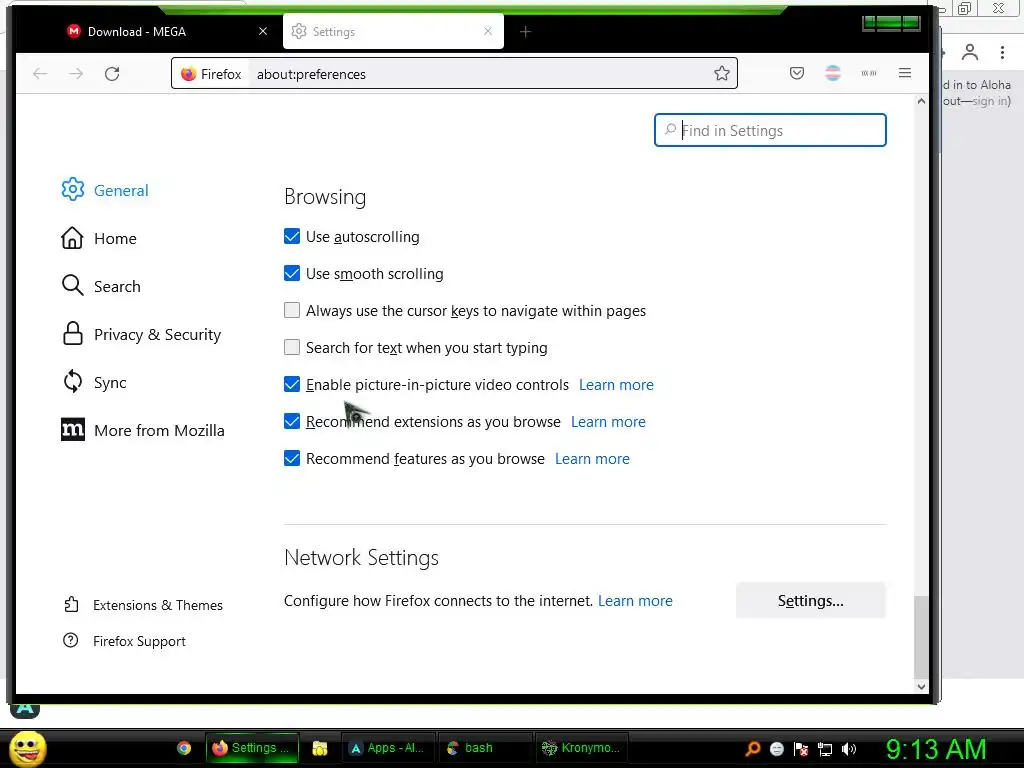Learn more about Firefox network connection
1024x768 pixels.
tap(635, 601)
